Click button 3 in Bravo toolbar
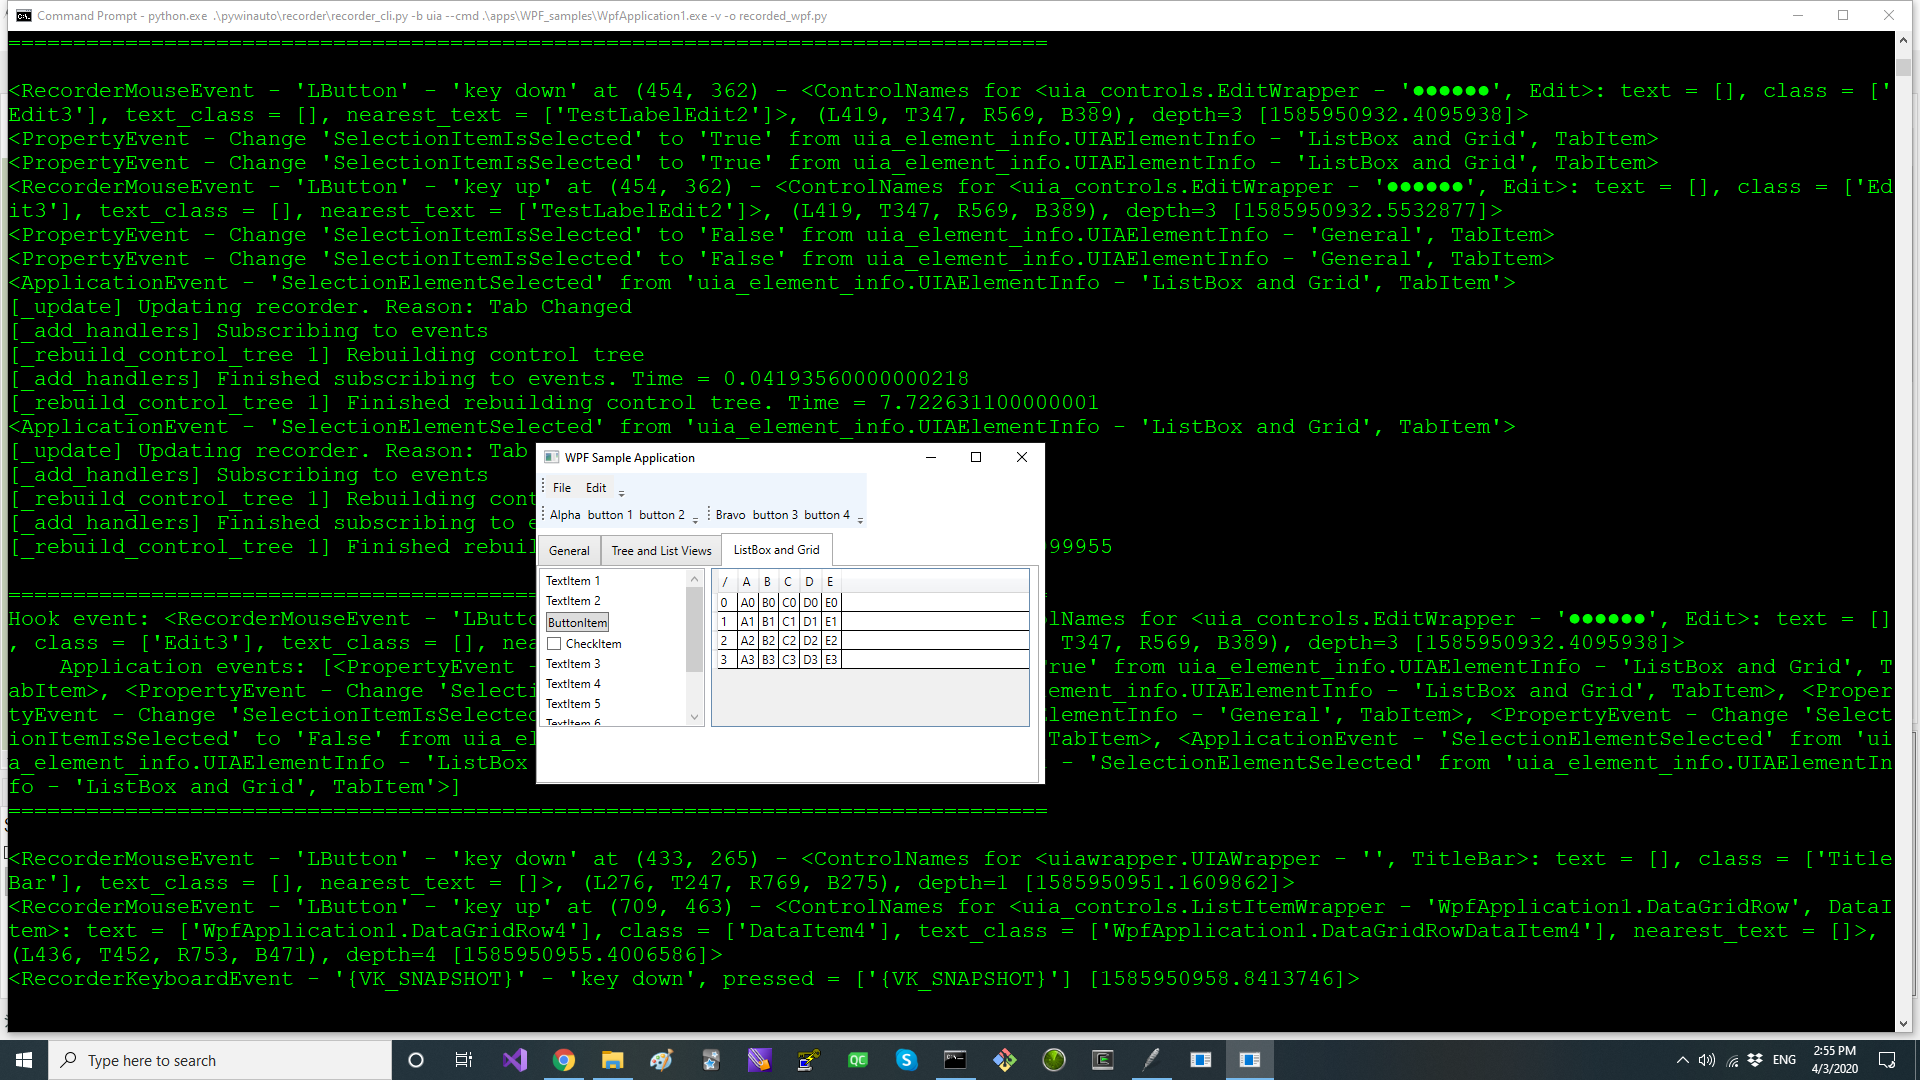Viewport: 1920px width, 1080px height. click(775, 515)
